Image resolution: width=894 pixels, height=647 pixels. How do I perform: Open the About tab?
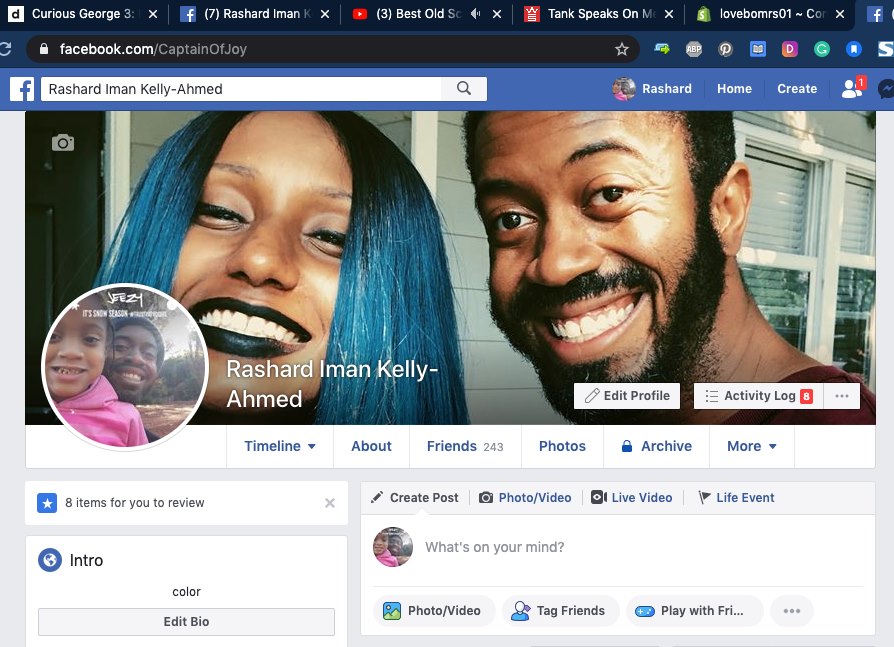click(x=371, y=446)
